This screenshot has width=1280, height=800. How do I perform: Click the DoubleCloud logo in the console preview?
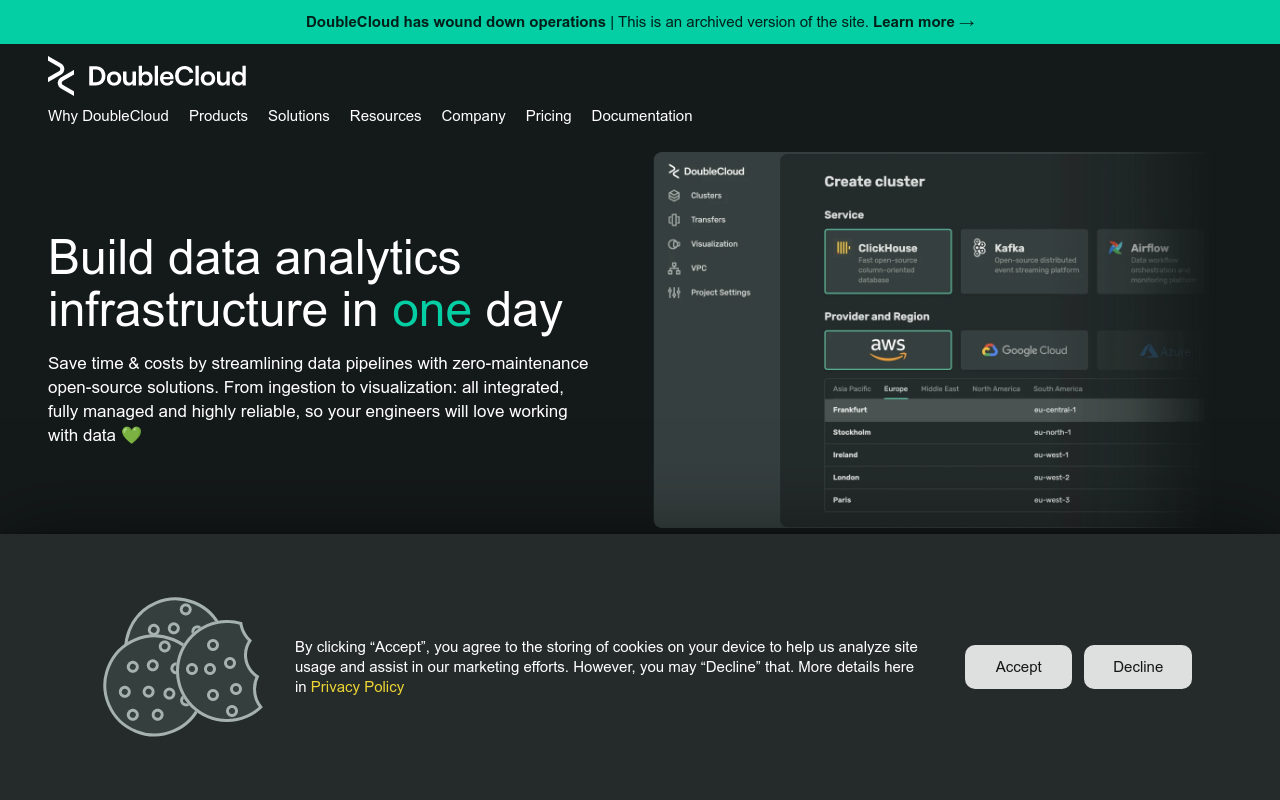(x=706, y=171)
